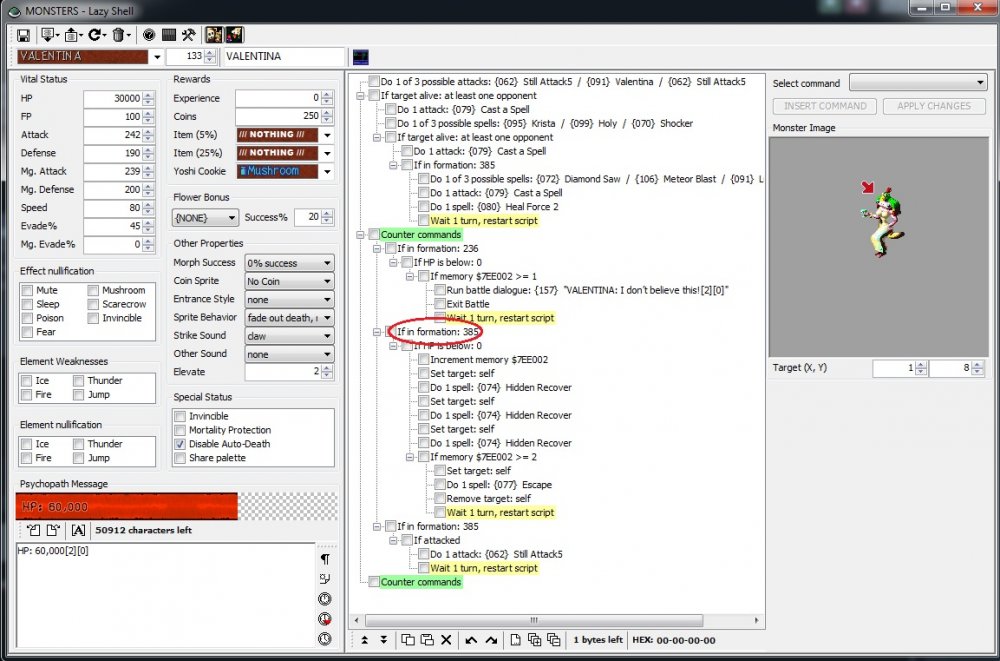Toggle the Disable Auto-Death checkbox
Image resolution: width=1000 pixels, height=661 pixels.
tap(180, 444)
